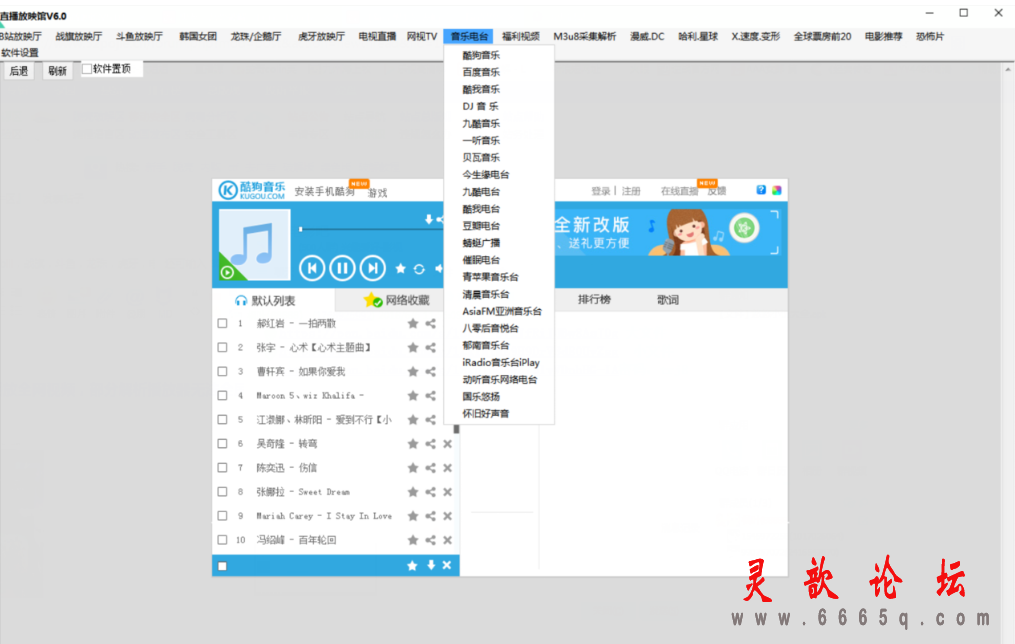This screenshot has width=1015, height=644.
Task: Click the download arrow above the progress bar
Action: coord(429,219)
